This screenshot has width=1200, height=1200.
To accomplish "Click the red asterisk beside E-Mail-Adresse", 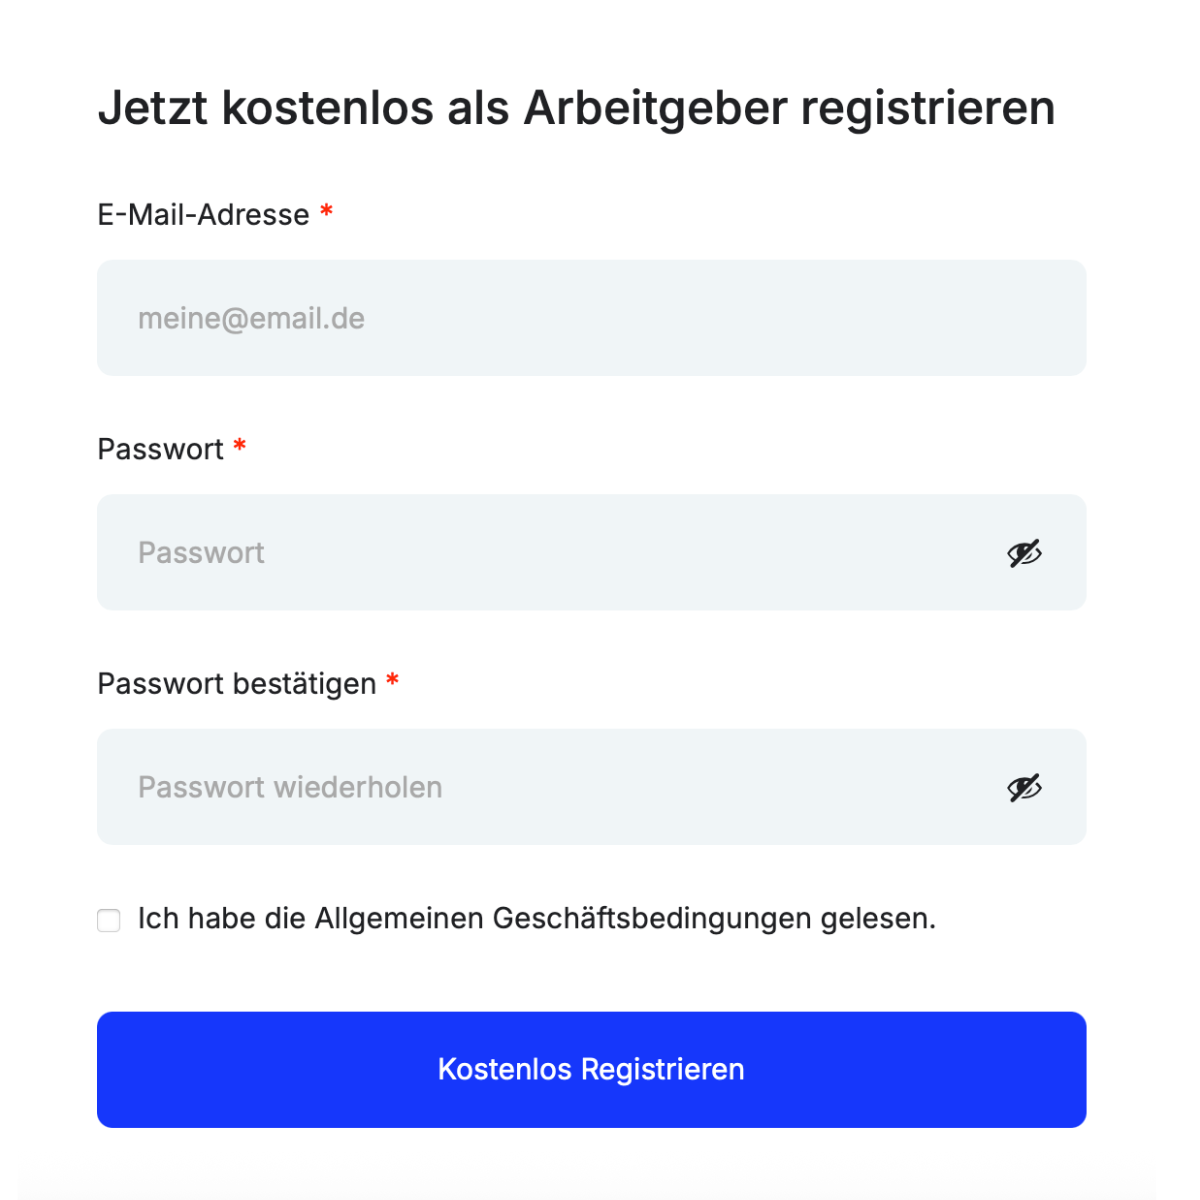I will pos(326,212).
